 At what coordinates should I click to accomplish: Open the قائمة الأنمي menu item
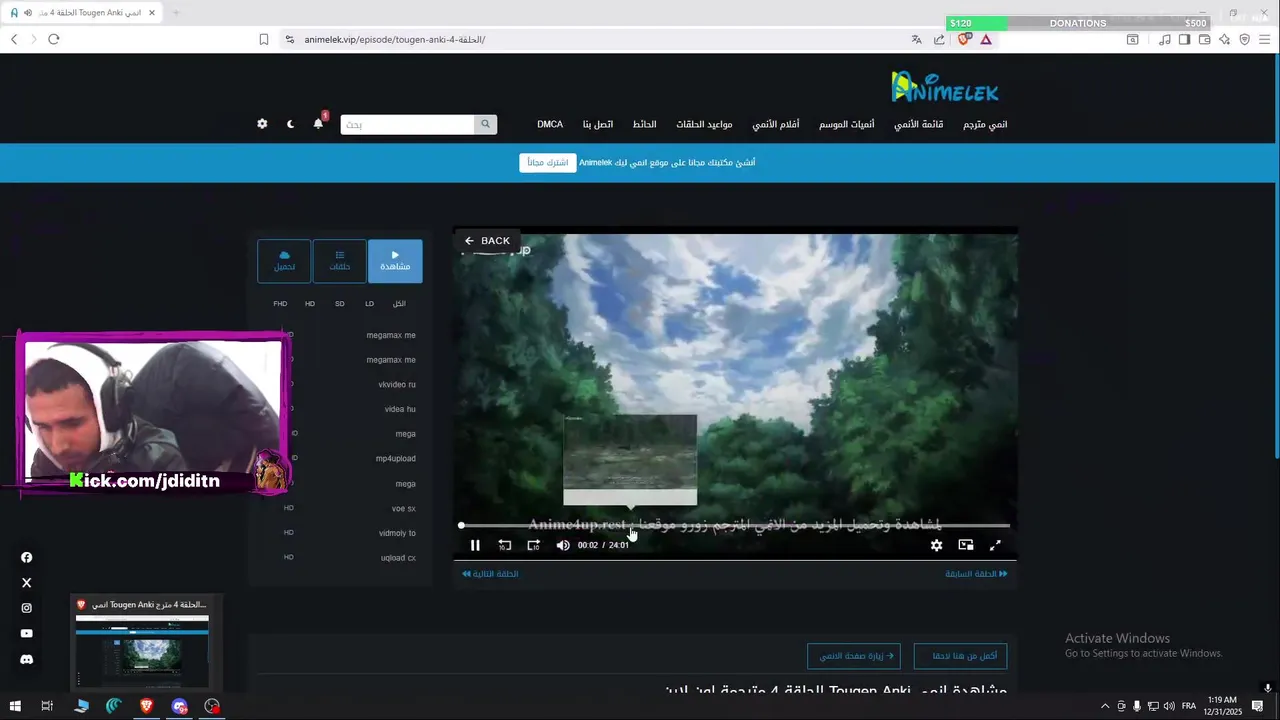[x=919, y=124]
